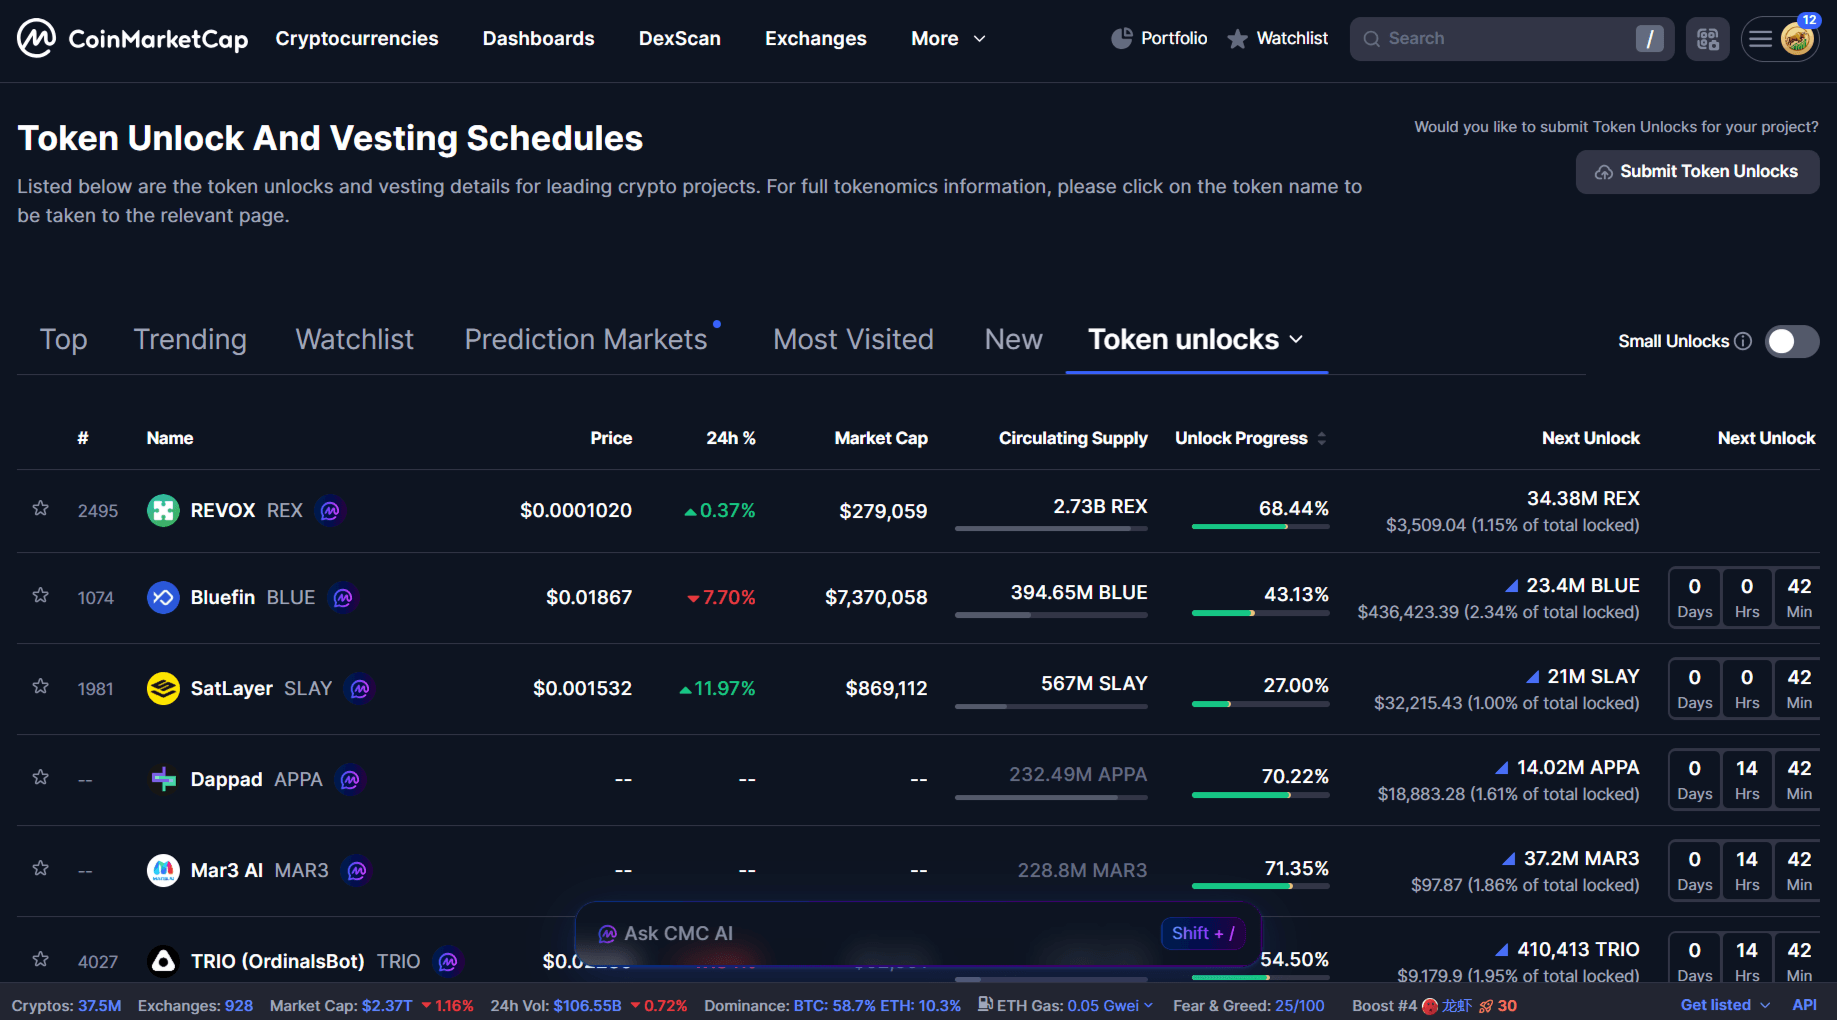This screenshot has width=1837, height=1020.
Task: Open the Get listed link
Action: 1715,1005
